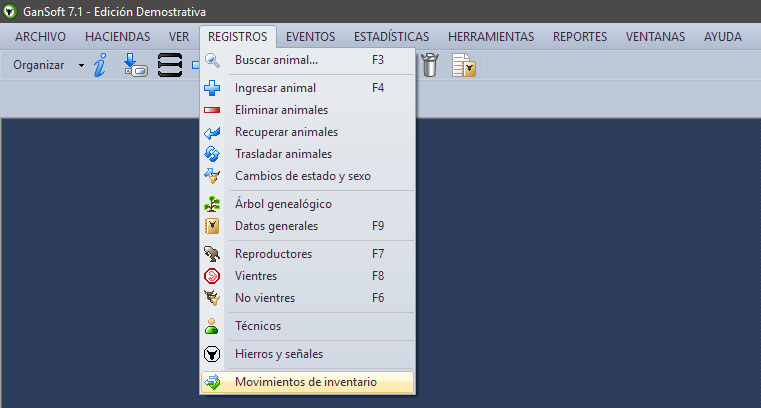
Task: Select 'Buscar animal...' menu entry
Action: [308, 60]
